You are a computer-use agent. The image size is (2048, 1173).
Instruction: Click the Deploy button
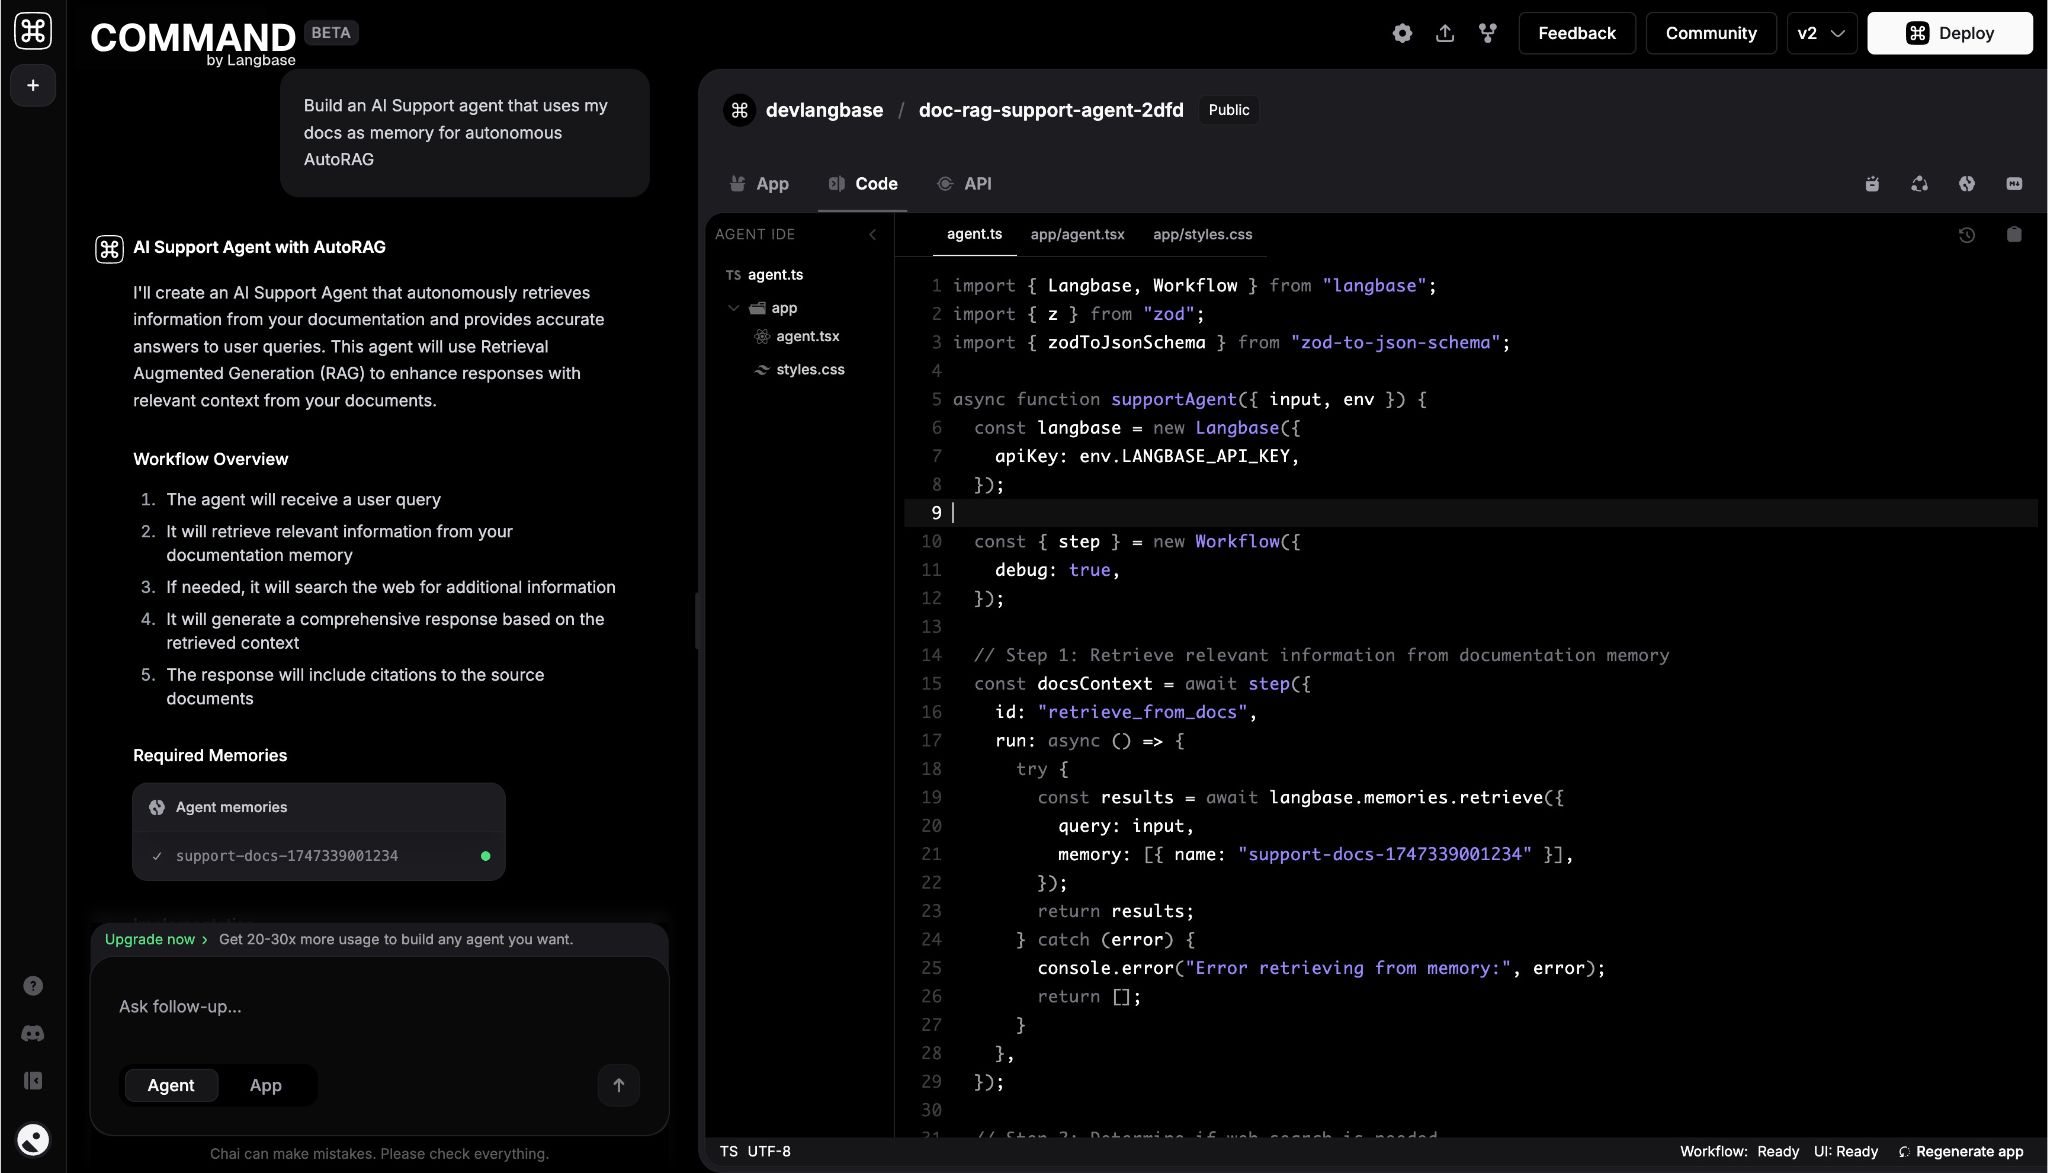pyautogui.click(x=1949, y=33)
